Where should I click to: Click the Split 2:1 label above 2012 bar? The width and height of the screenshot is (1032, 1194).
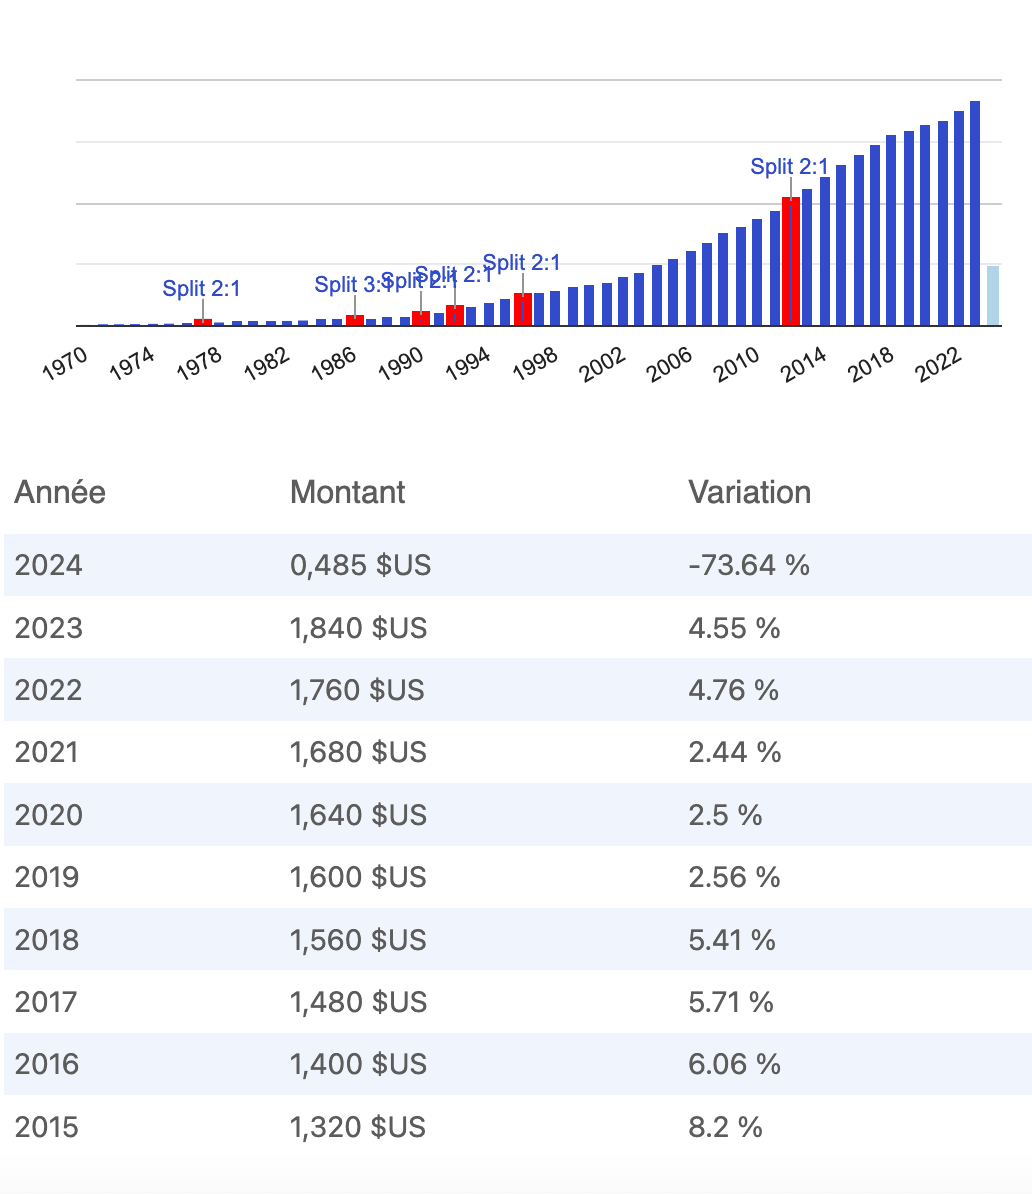[x=789, y=167]
